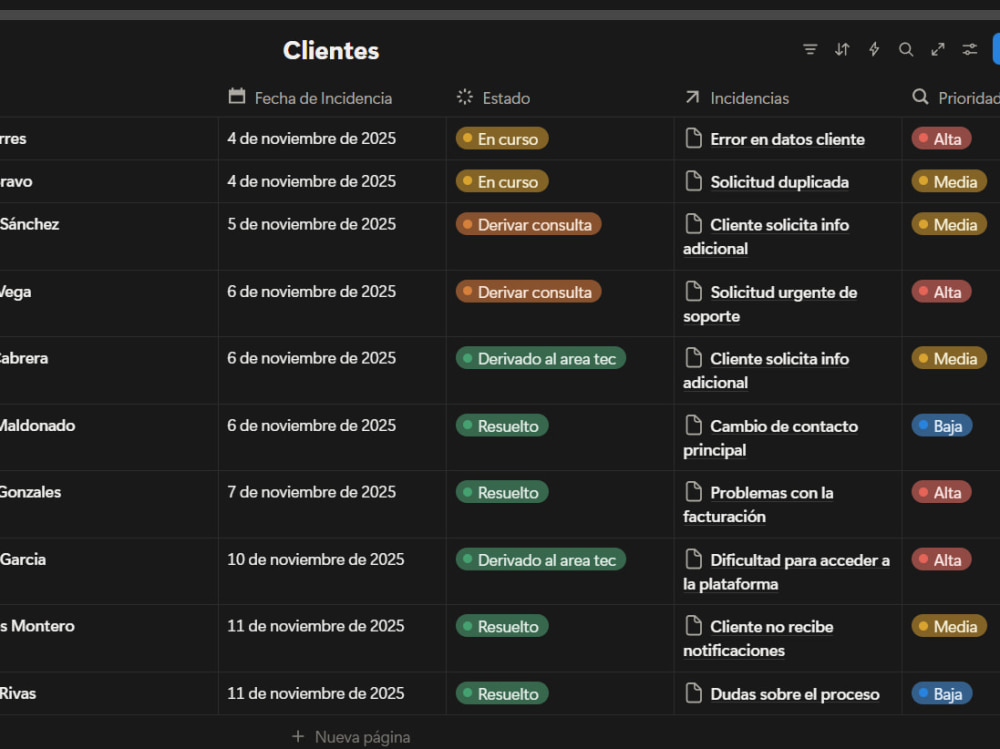Screen dimensions: 1000x749
Task: Click the Media priority tag in Montero row
Action: click(x=949, y=626)
